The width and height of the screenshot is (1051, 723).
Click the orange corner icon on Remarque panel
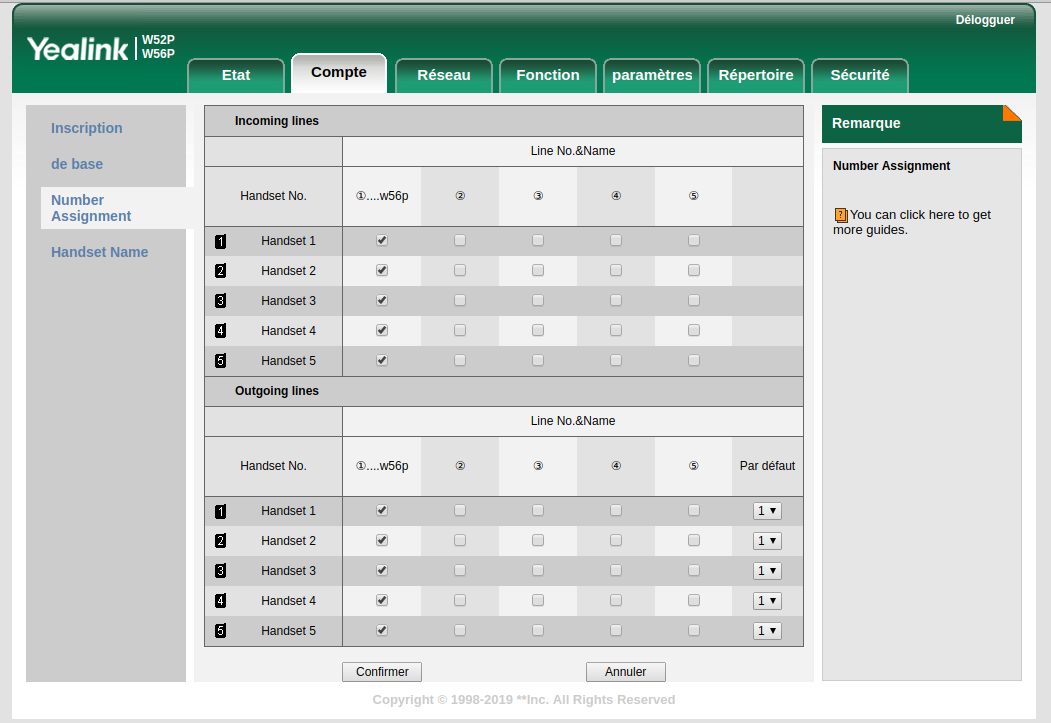(x=1012, y=113)
